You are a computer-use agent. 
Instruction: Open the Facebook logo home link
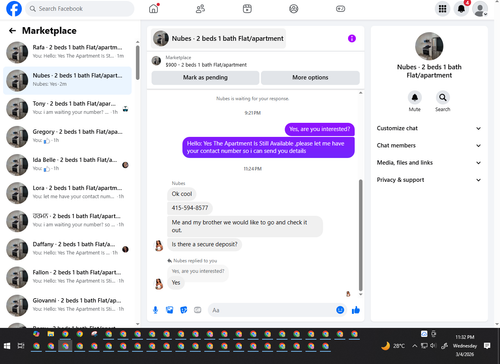pos(14,9)
